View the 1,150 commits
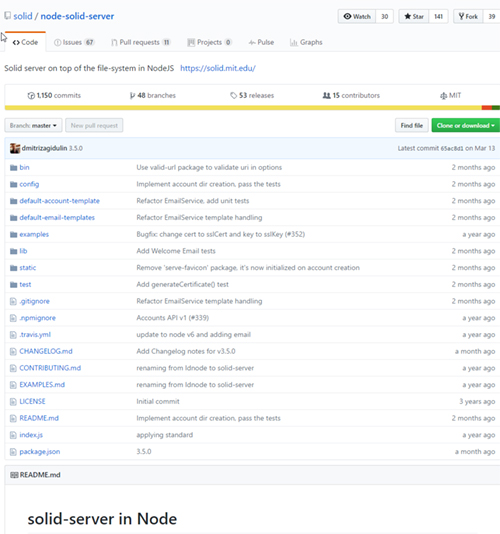Viewport: 500px width, 534px height. click(54, 95)
